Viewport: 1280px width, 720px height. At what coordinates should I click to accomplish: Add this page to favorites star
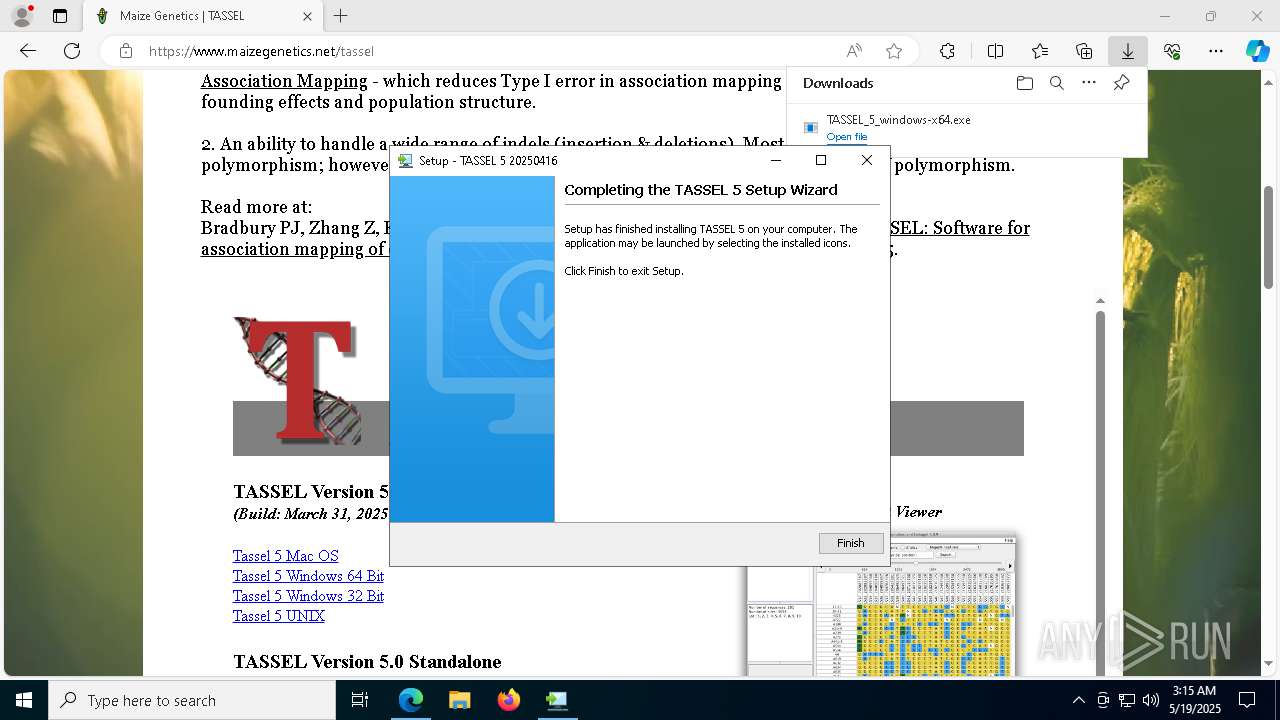(894, 51)
